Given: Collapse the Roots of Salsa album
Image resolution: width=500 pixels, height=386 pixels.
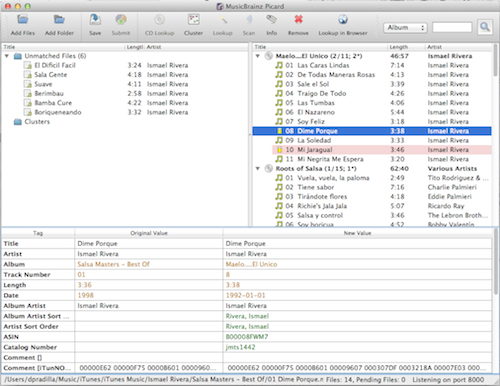Looking at the screenshot, I should pos(258,169).
